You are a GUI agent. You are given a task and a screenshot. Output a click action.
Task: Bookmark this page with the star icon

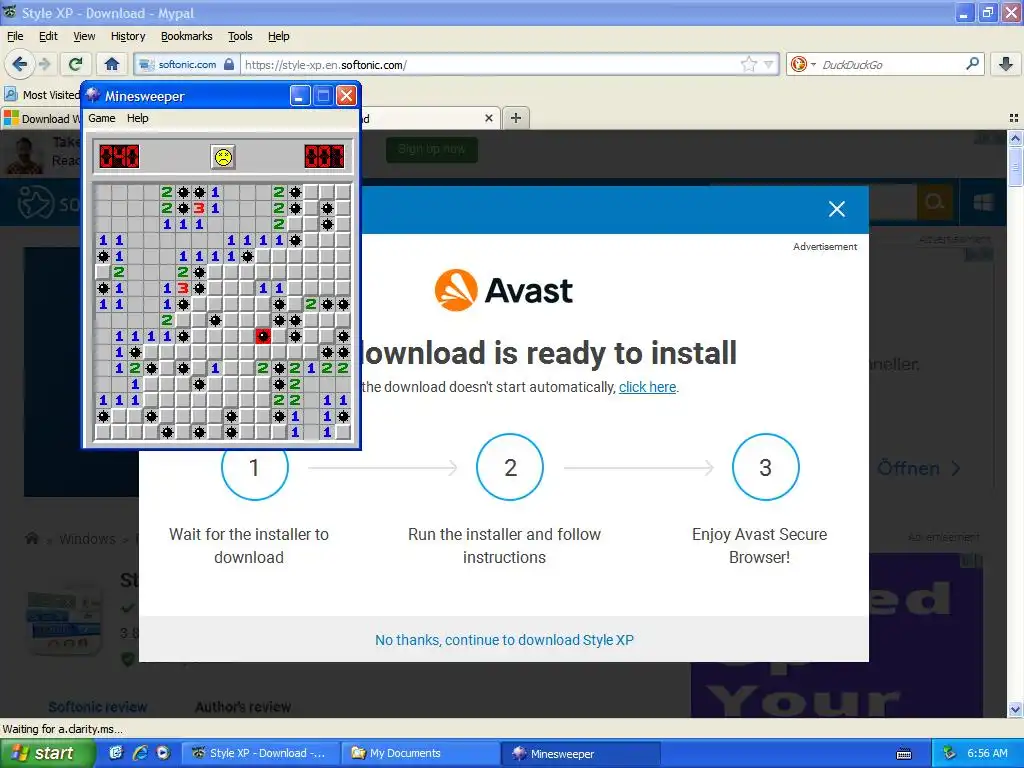(x=748, y=64)
